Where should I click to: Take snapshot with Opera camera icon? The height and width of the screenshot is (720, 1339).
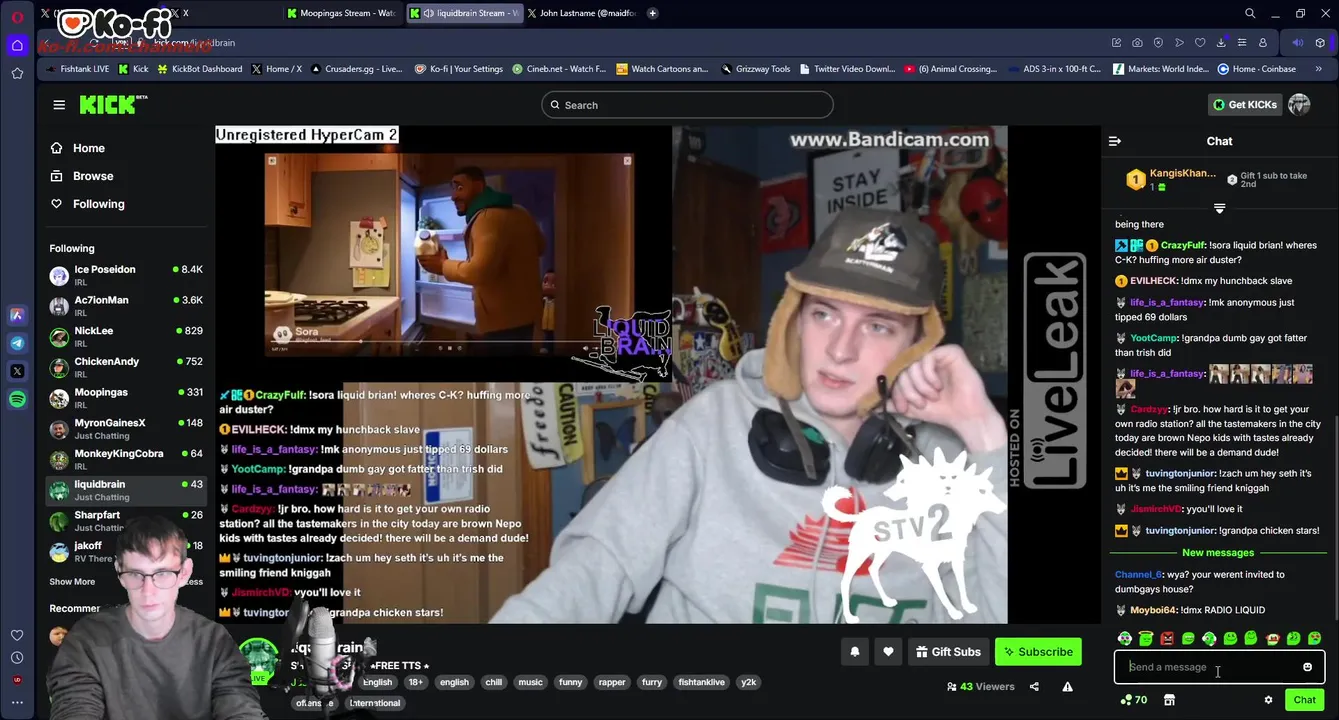click(1137, 43)
